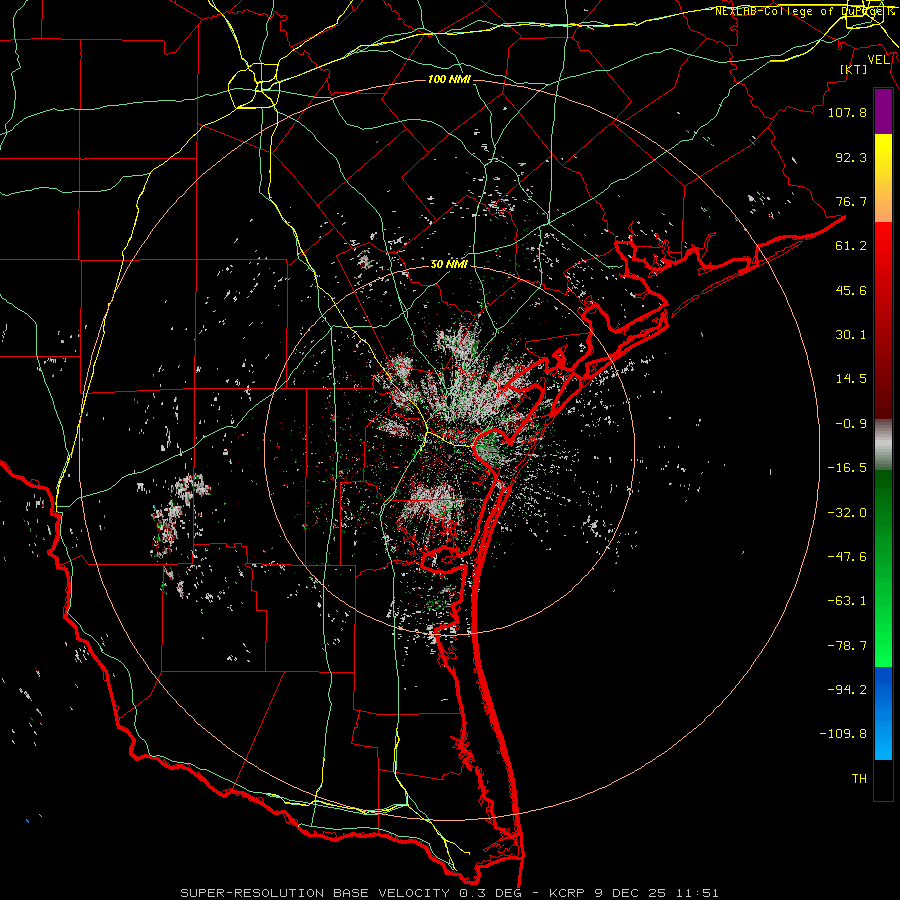Image resolution: width=900 pixels, height=900 pixels.
Task: Select the yellow-orange segment of the velocity scale
Action: (883, 178)
